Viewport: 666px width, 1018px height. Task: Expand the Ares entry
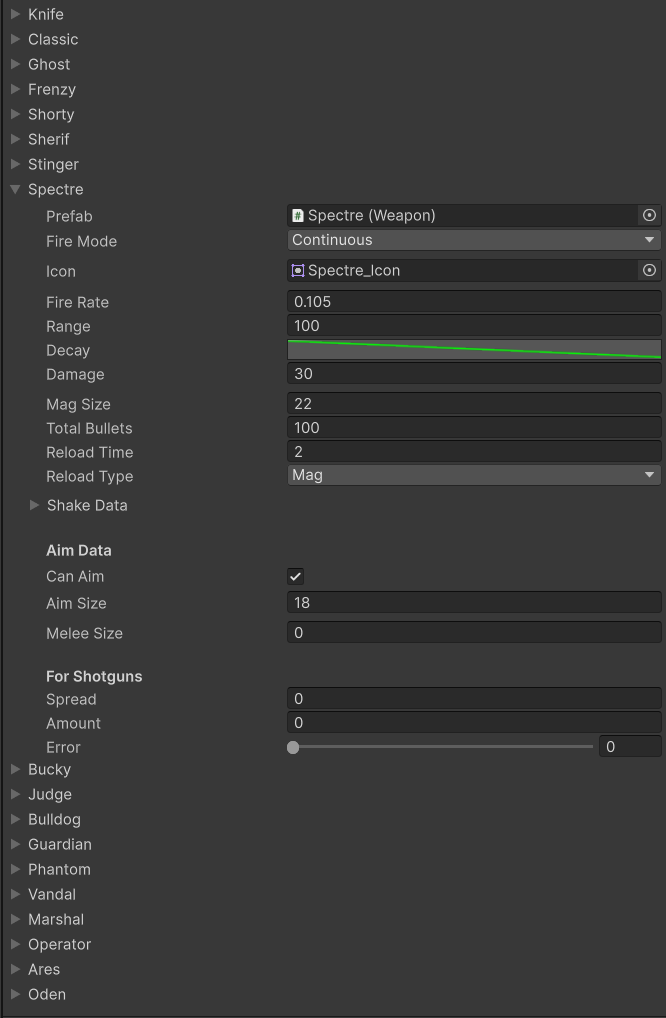(x=16, y=969)
